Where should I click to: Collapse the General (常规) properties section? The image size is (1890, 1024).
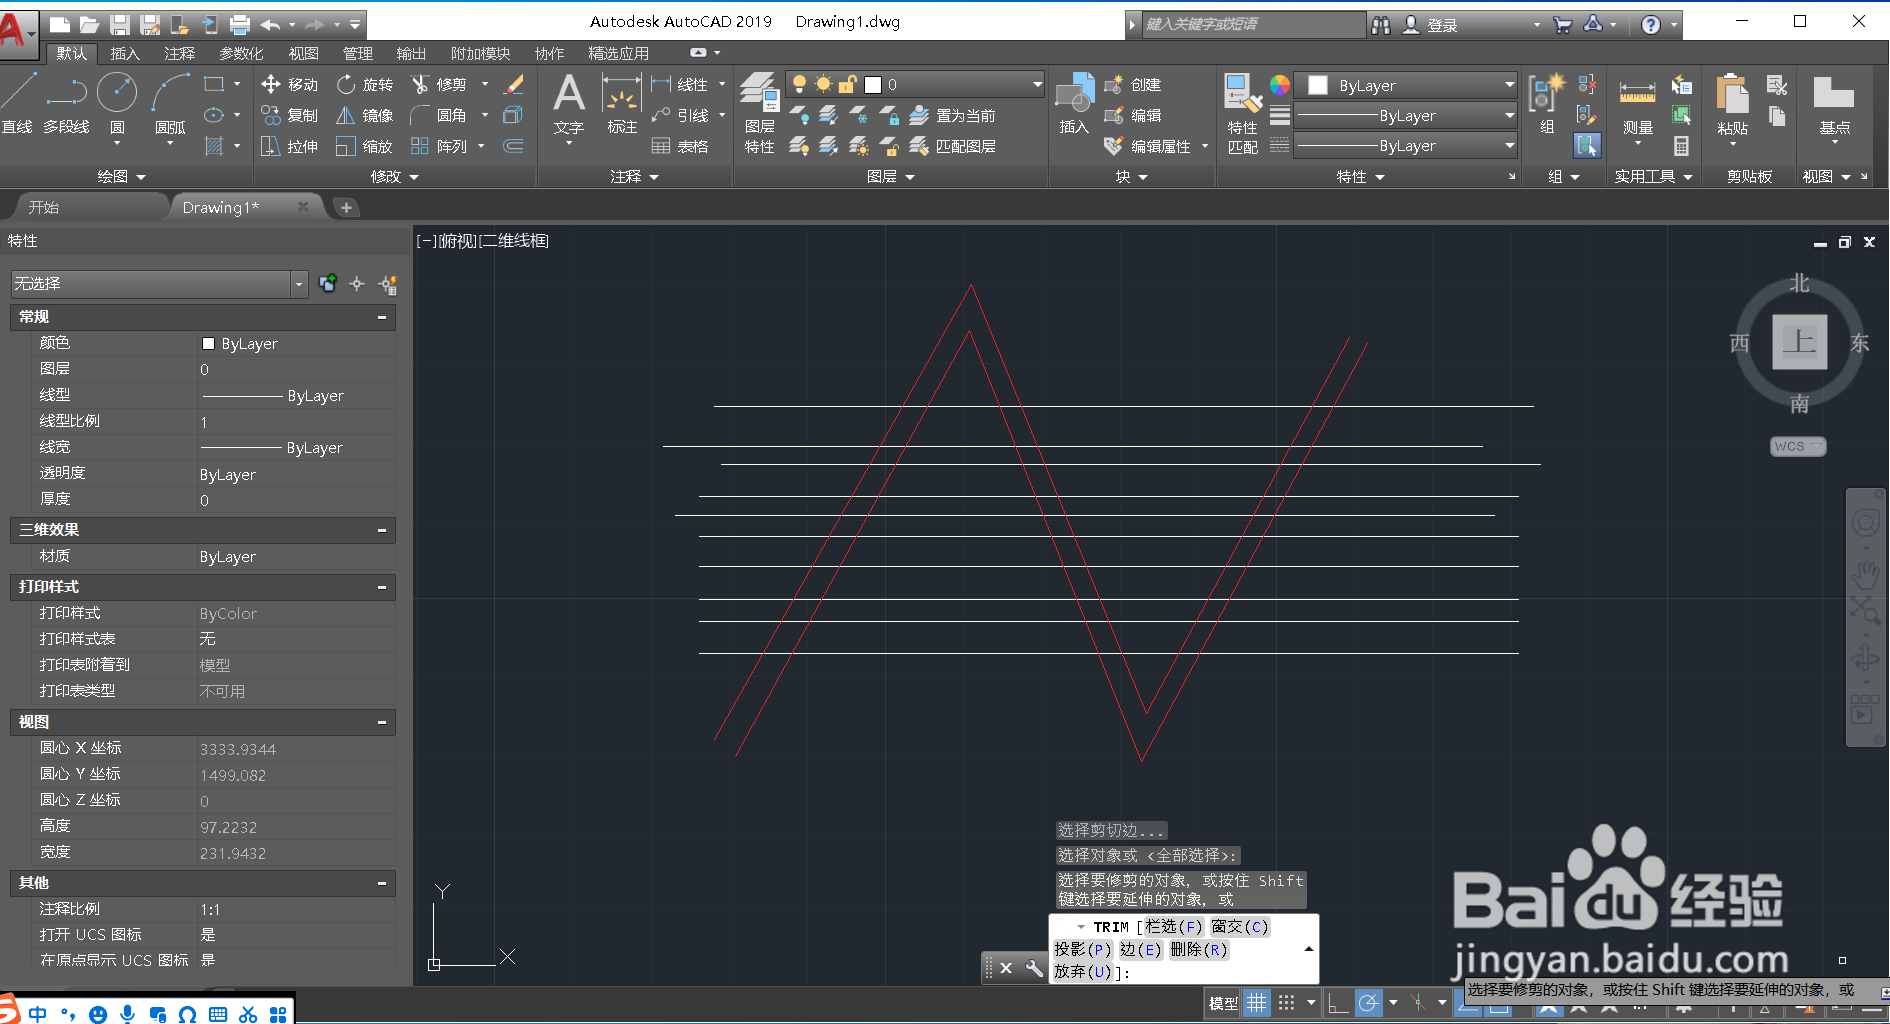click(382, 317)
